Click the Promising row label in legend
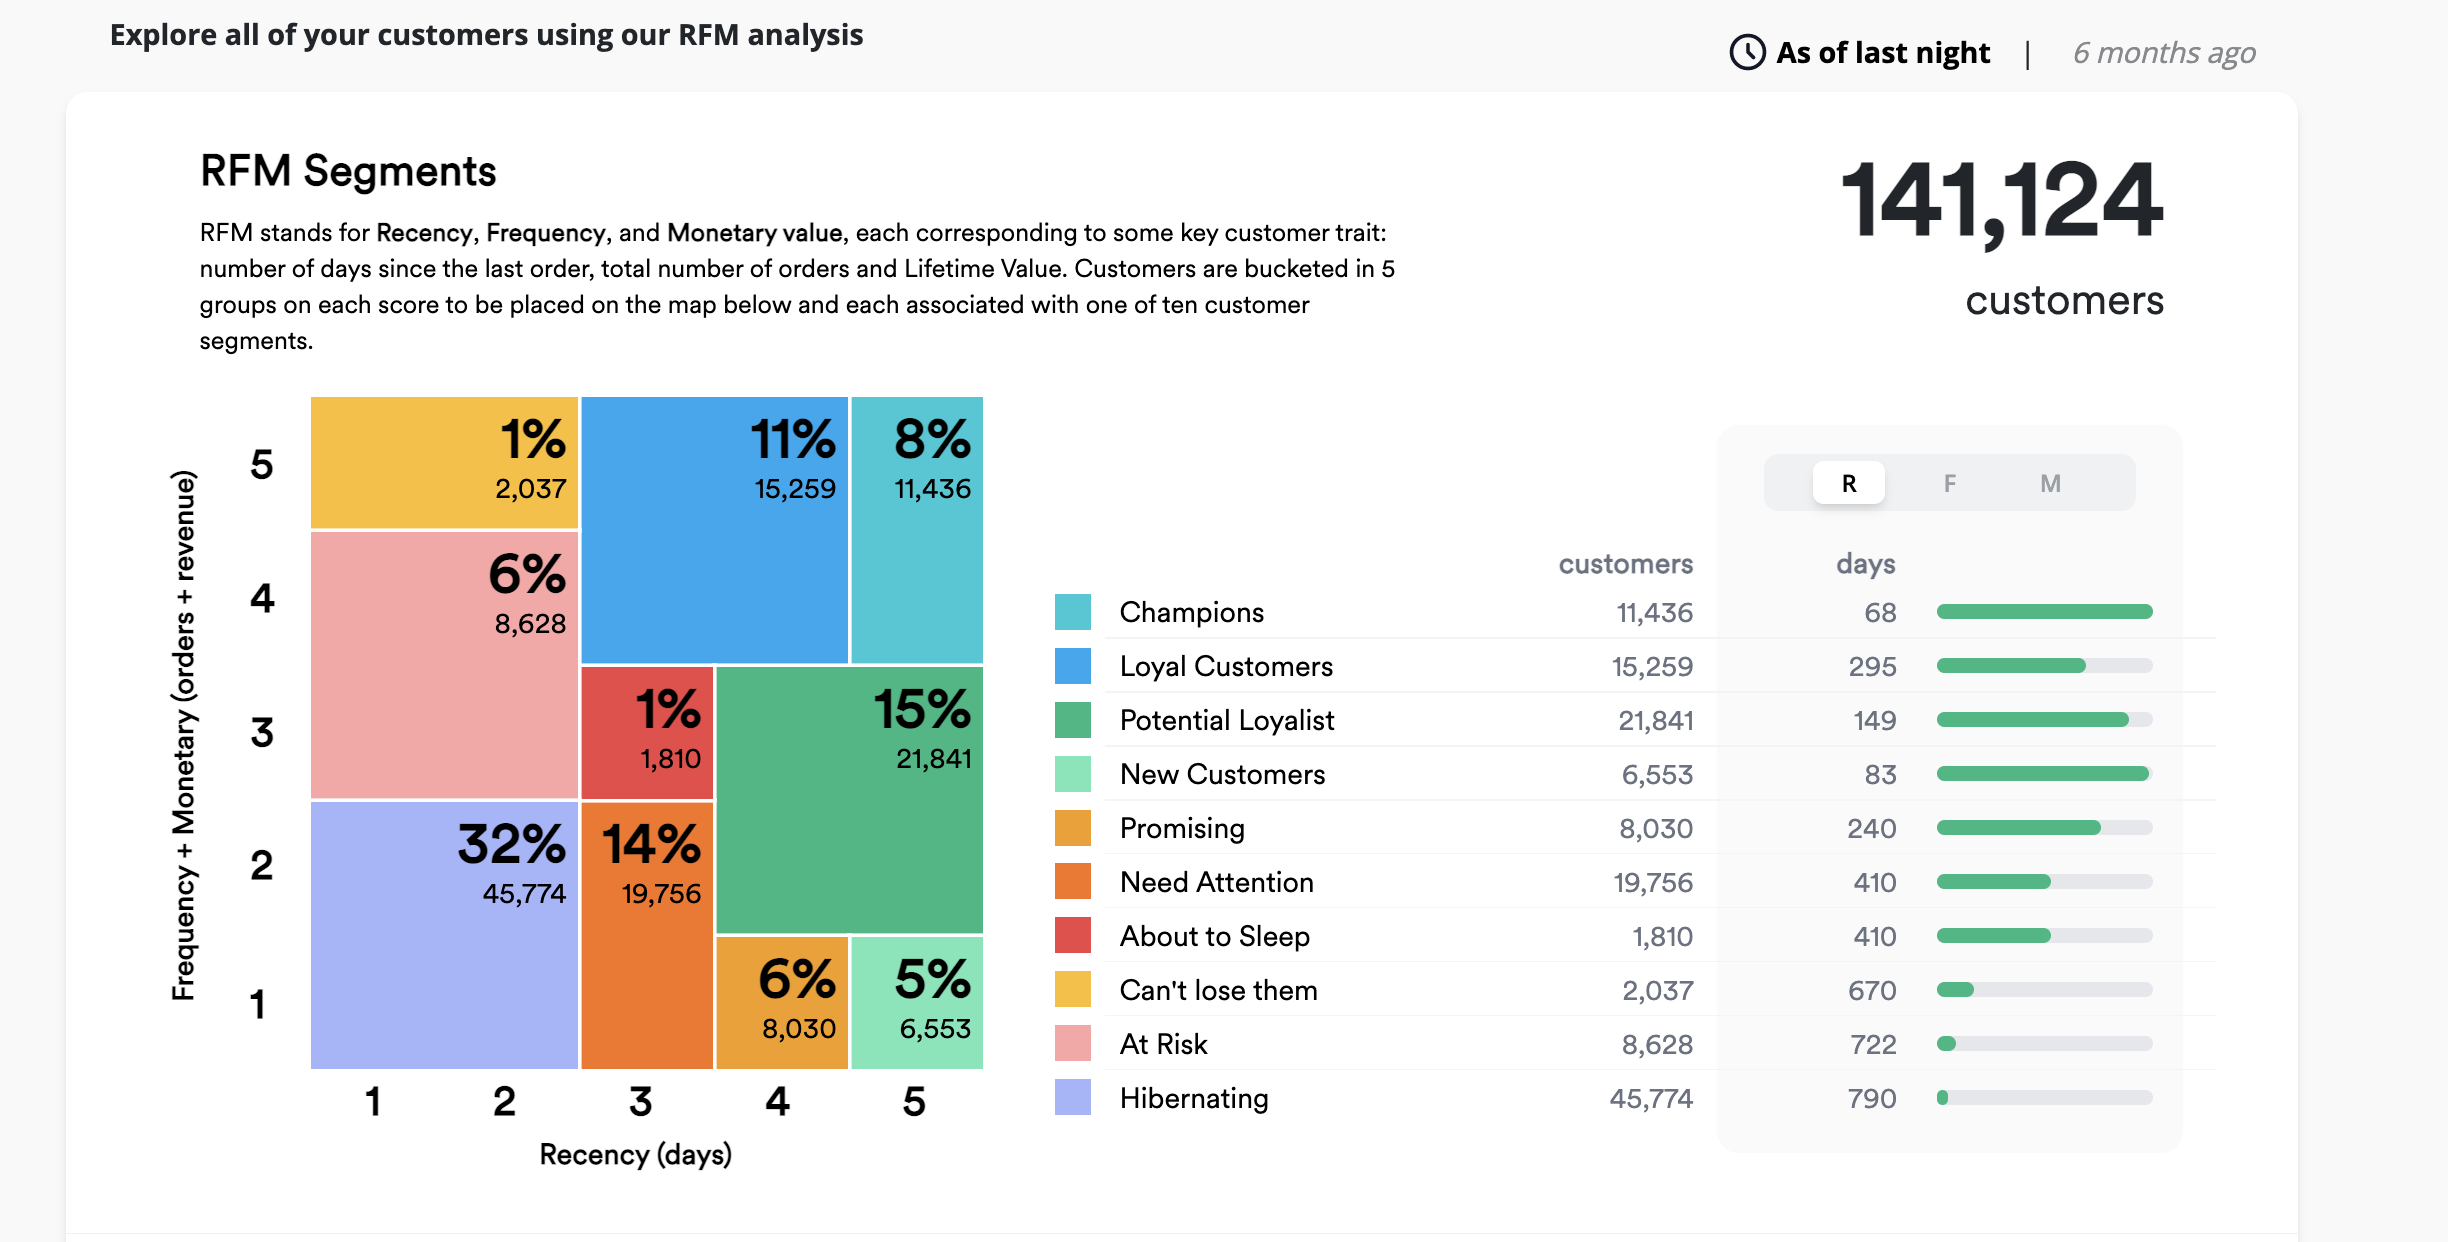The width and height of the screenshot is (2448, 1242). 1182,828
